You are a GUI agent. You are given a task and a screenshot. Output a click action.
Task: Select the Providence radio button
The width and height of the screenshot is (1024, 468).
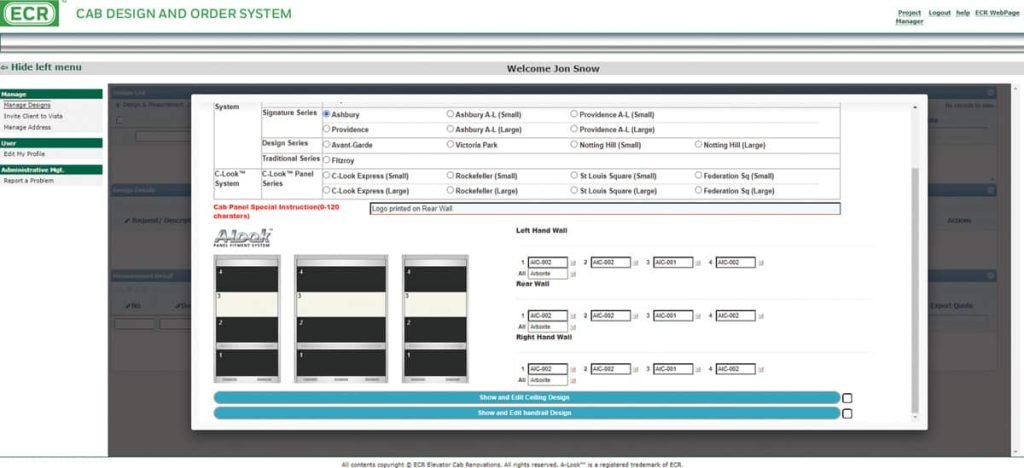pos(327,129)
